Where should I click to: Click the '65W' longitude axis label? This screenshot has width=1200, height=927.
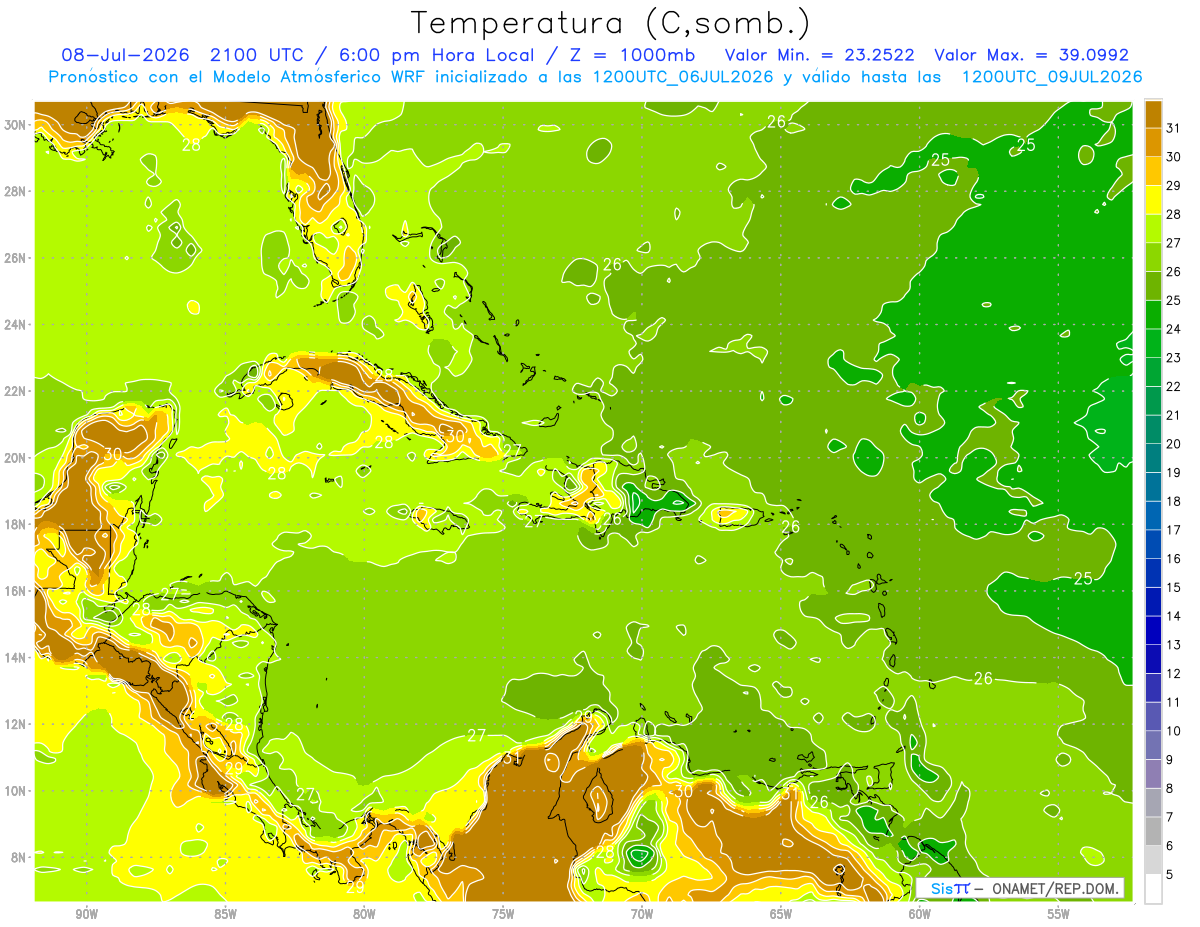(781, 914)
